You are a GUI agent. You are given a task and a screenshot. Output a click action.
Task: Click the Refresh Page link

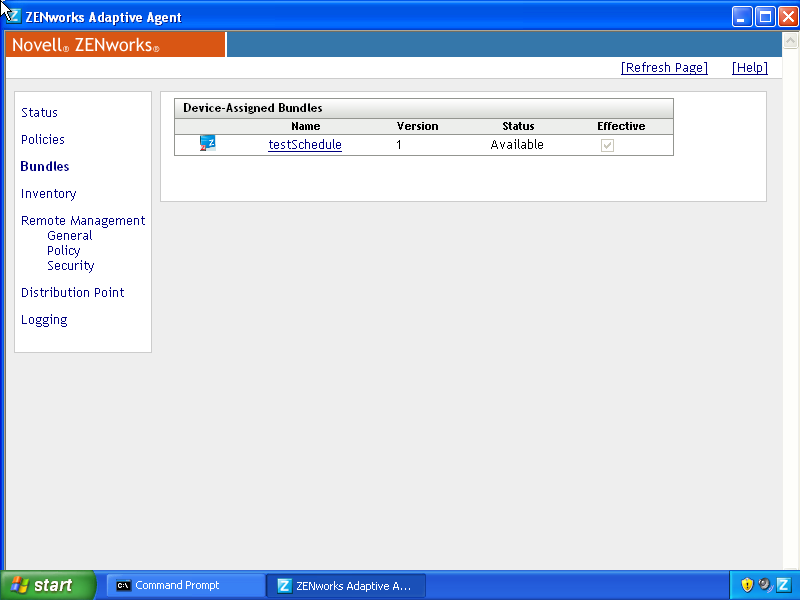[x=664, y=68]
